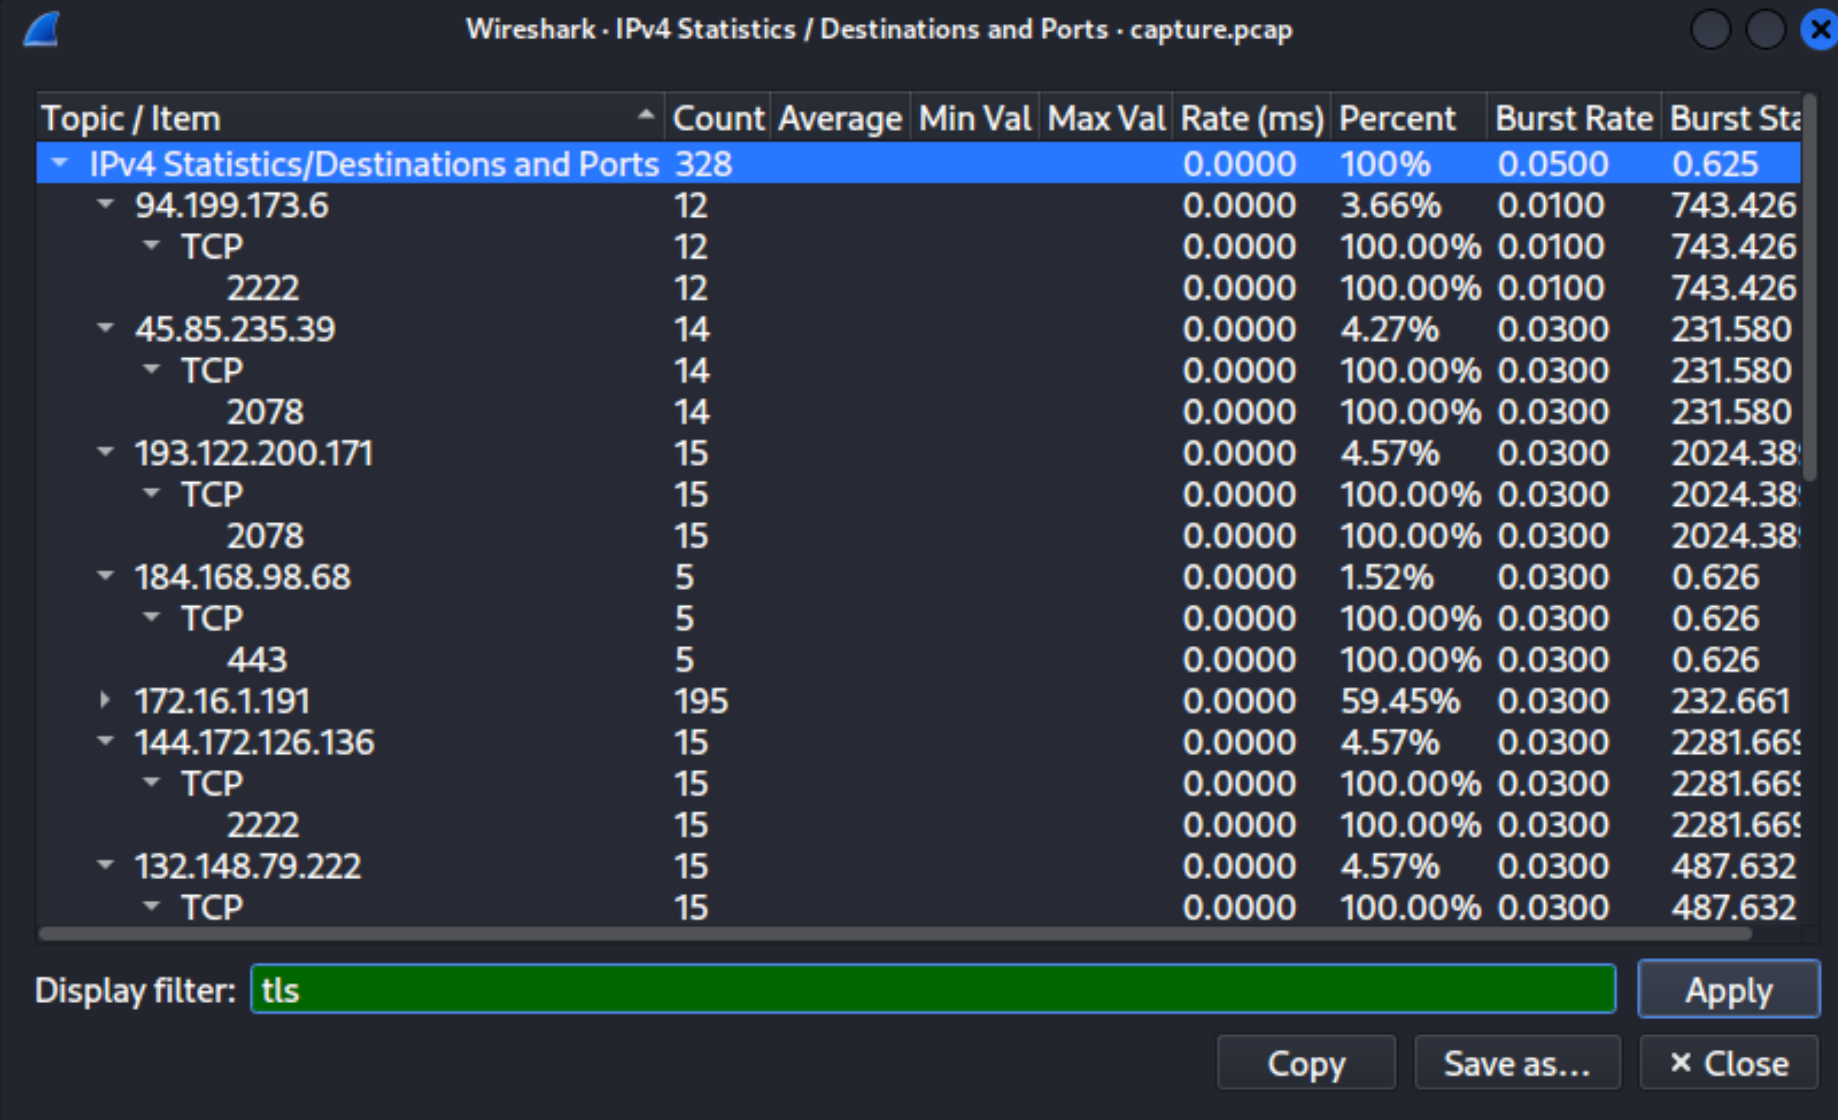Select port 443 row under 184.168.98.68

918,659
